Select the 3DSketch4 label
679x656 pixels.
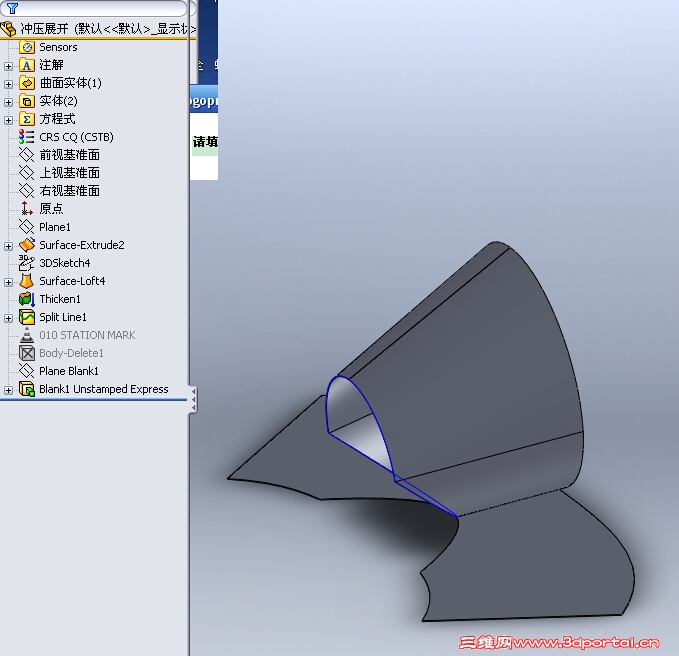coord(65,263)
